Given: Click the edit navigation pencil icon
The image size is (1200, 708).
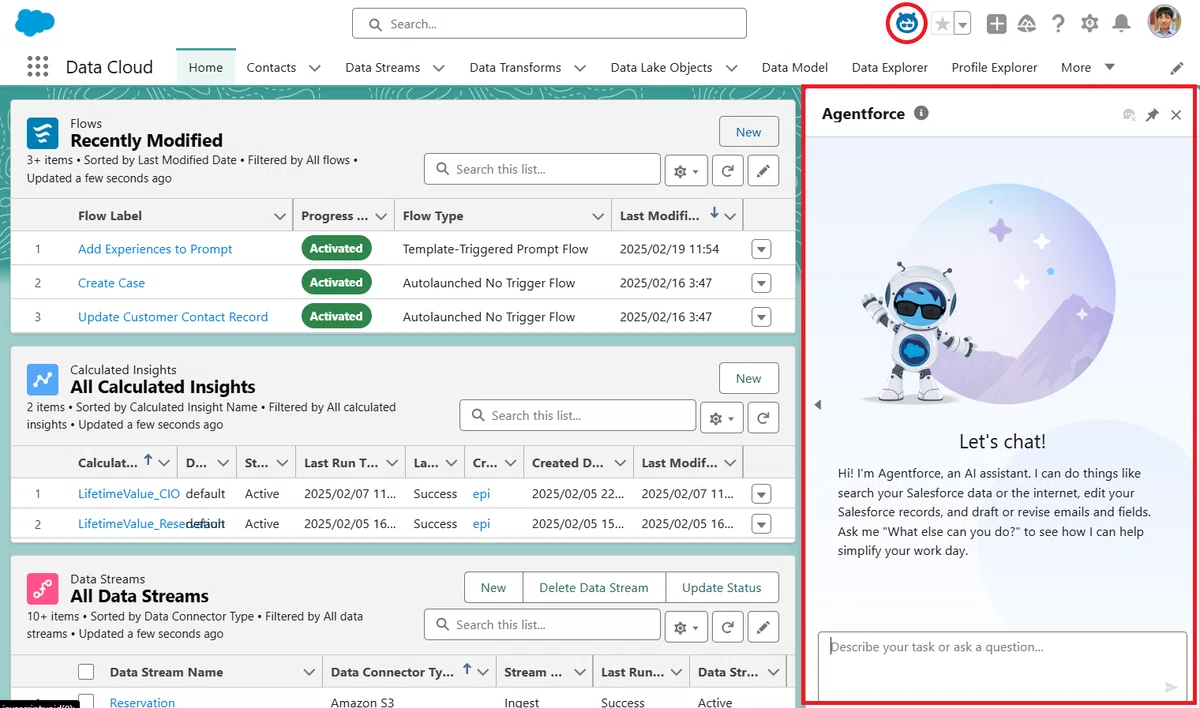Looking at the screenshot, I should 1177,68.
